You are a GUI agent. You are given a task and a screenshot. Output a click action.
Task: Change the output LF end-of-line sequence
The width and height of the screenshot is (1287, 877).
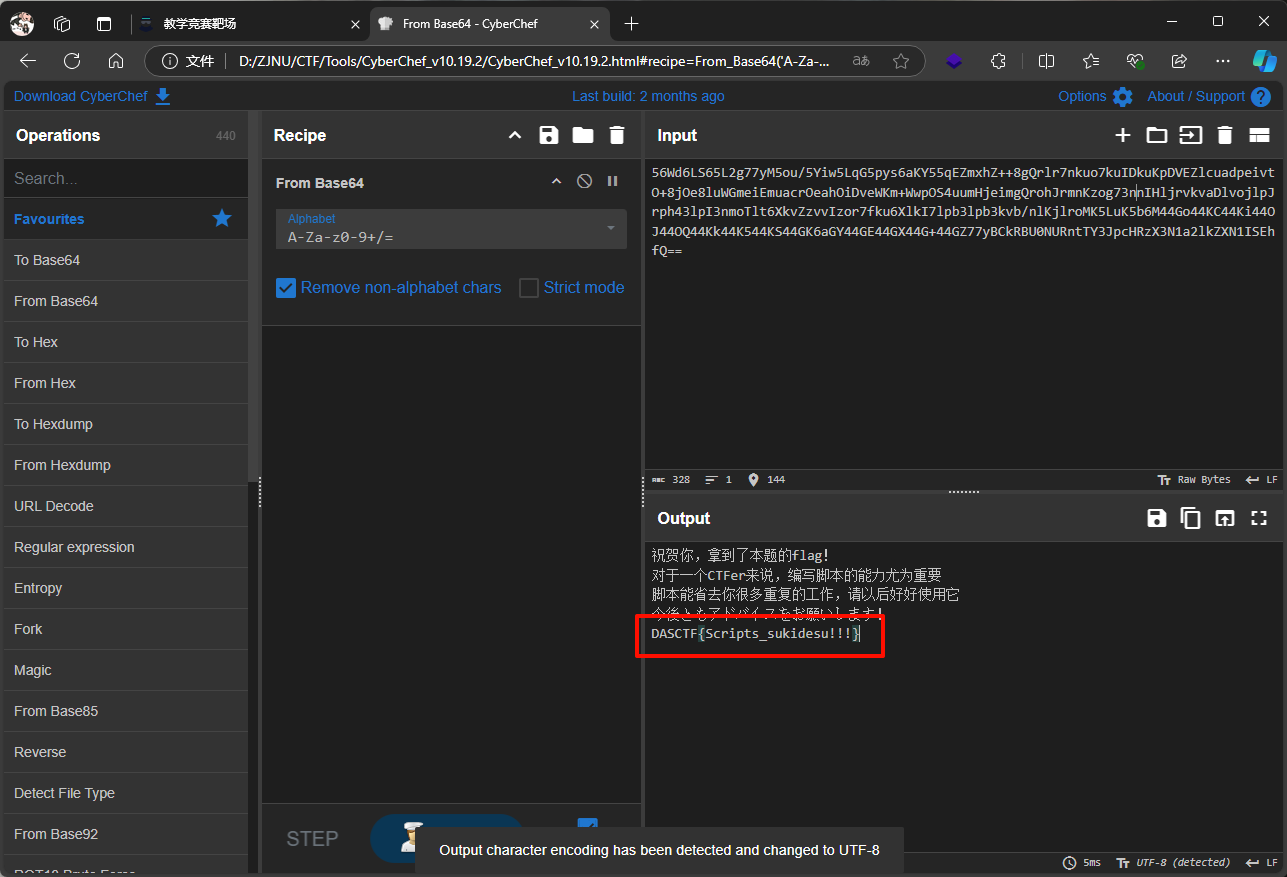click(1262, 863)
